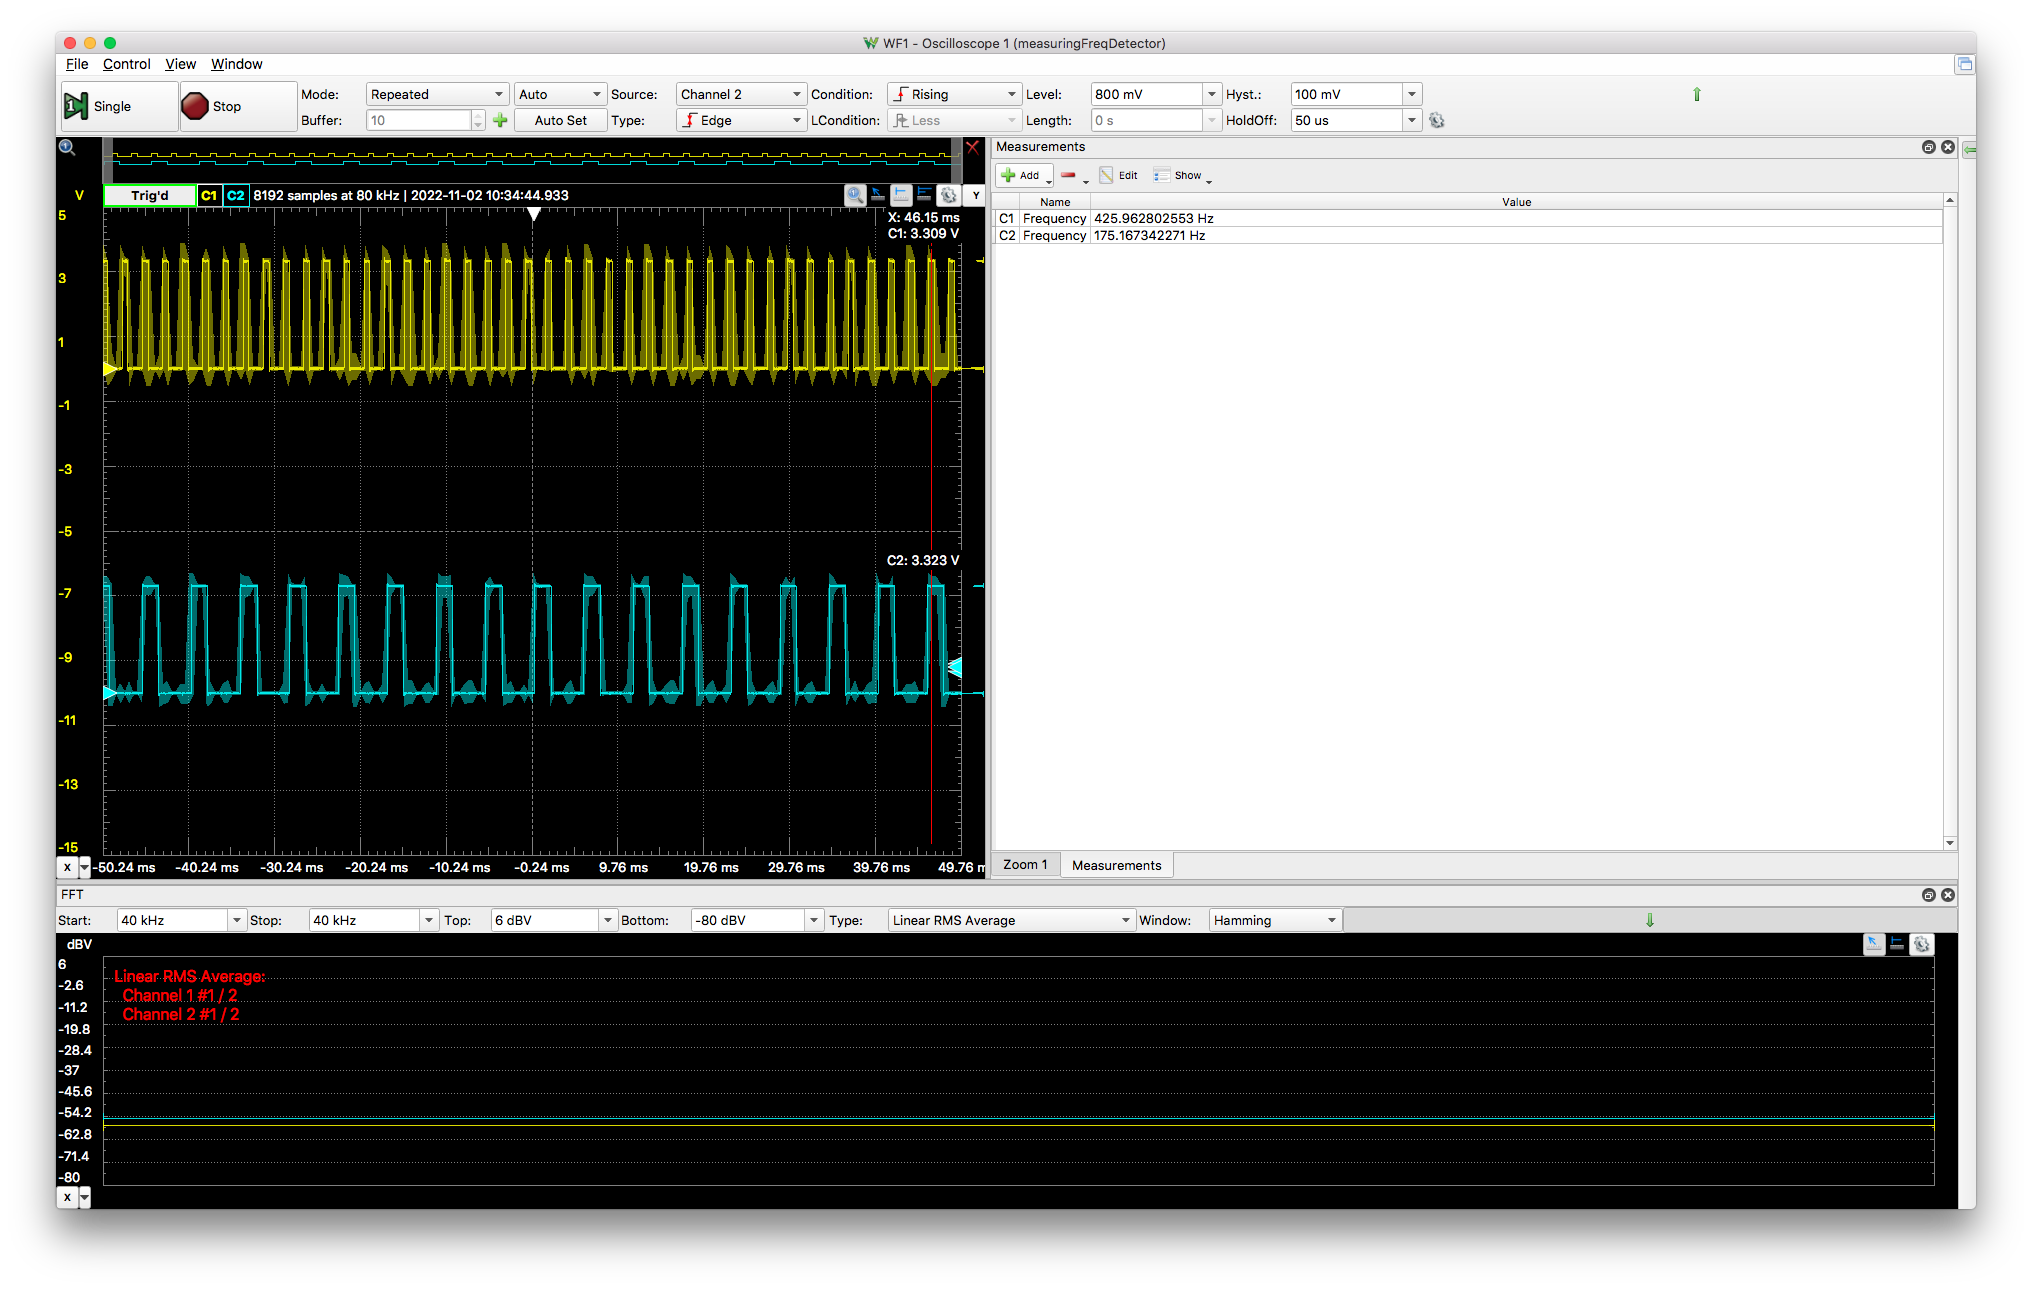The width and height of the screenshot is (2032, 1289).
Task: Expand the Level dropdown at 800 mV
Action: [1212, 94]
